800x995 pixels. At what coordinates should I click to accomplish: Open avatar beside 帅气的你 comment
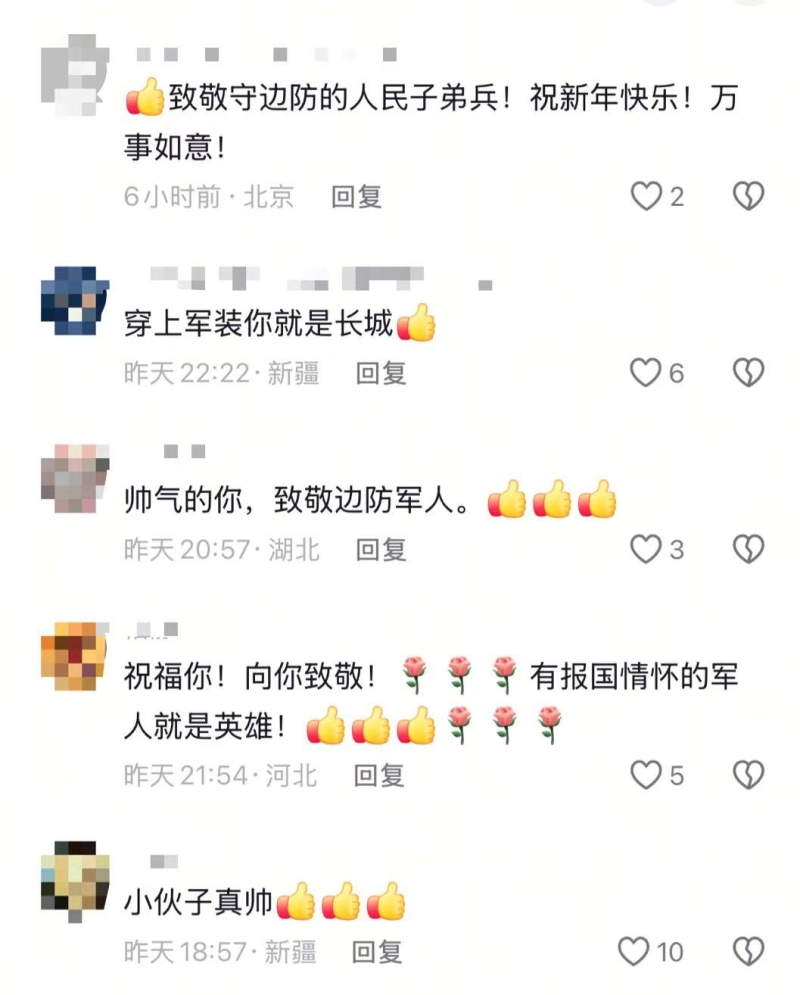(x=75, y=478)
